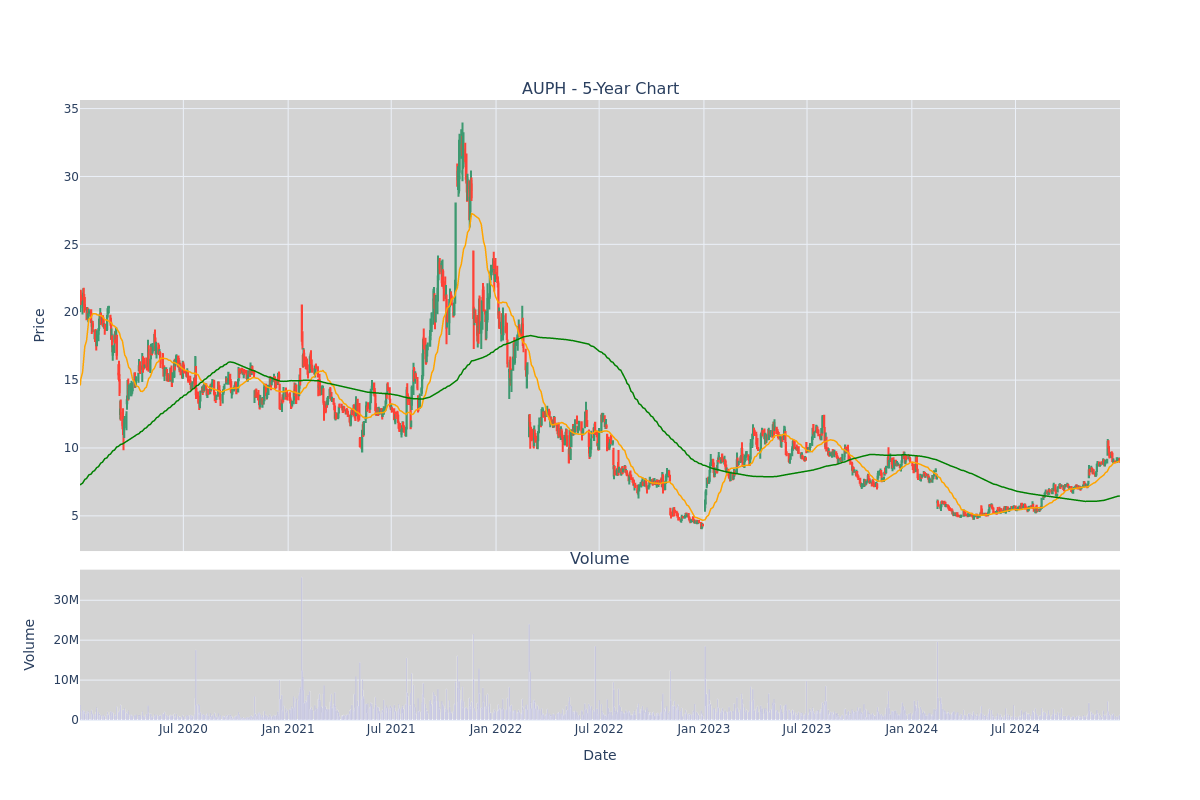Click the chart title 'AUPH - 5-Year Chart'
The height and width of the screenshot is (800, 1200).
[x=600, y=89]
